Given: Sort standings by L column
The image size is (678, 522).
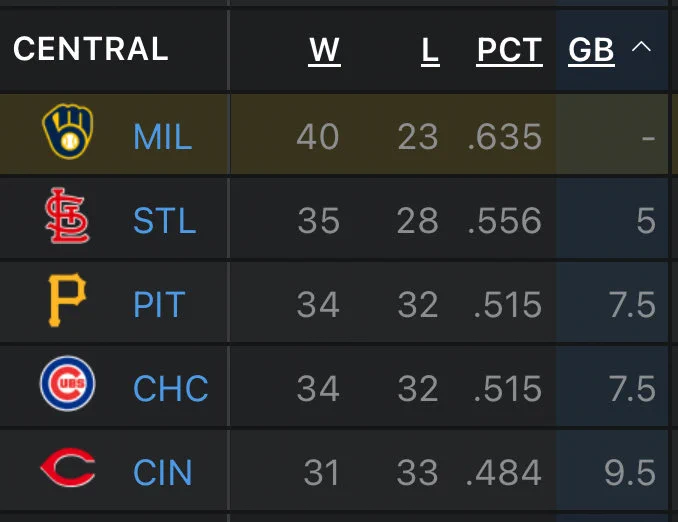Looking at the screenshot, I should pos(430,50).
